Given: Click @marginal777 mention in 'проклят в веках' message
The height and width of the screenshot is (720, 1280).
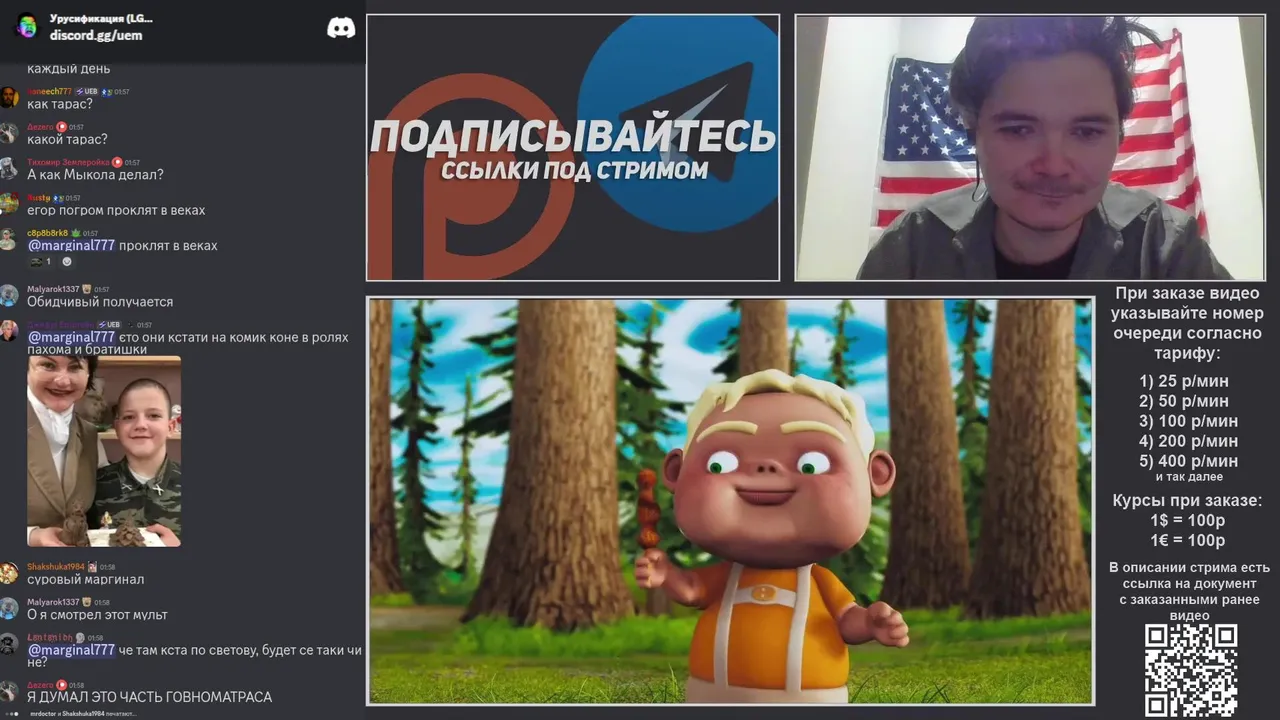Looking at the screenshot, I should coord(71,245).
